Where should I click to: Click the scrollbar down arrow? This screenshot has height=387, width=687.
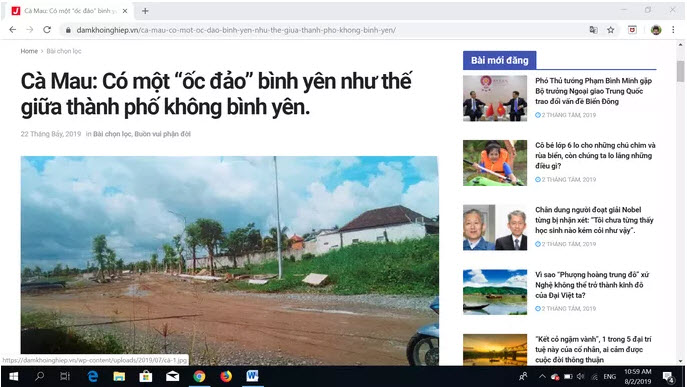pyautogui.click(x=680, y=361)
